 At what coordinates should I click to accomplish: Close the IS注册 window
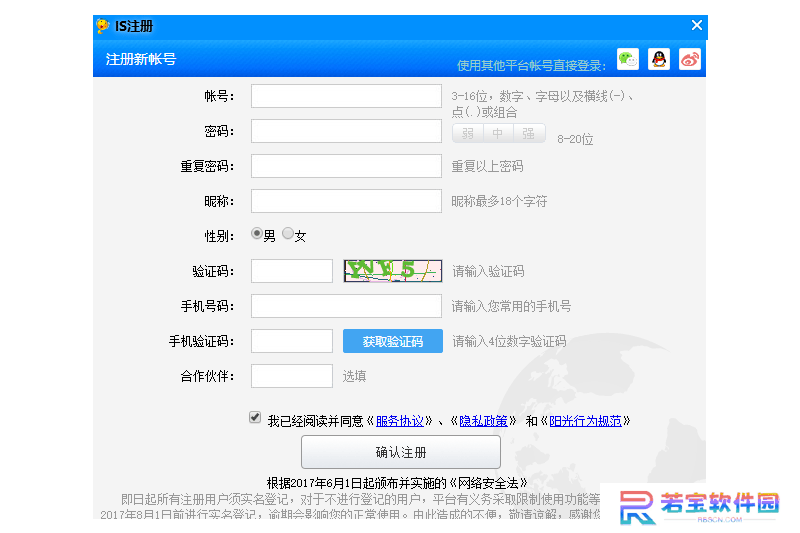[696, 25]
